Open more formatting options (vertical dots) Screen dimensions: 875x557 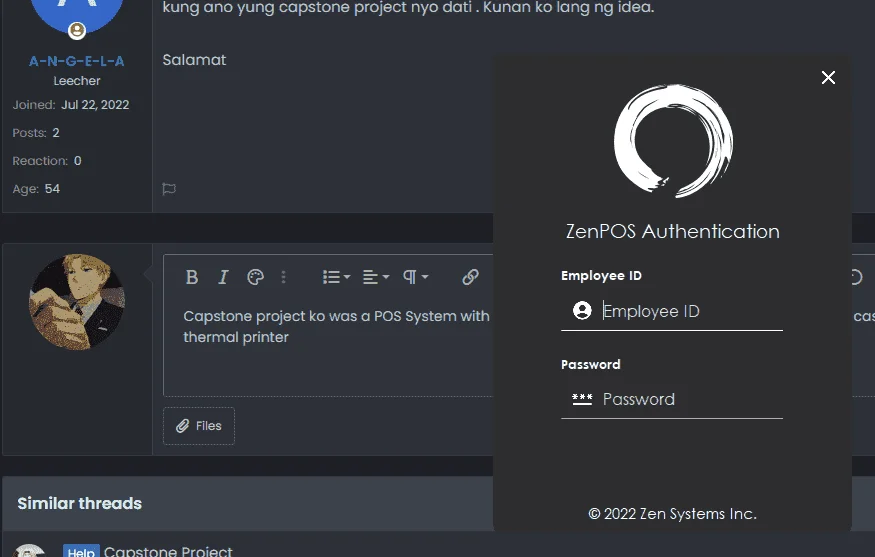coord(283,277)
